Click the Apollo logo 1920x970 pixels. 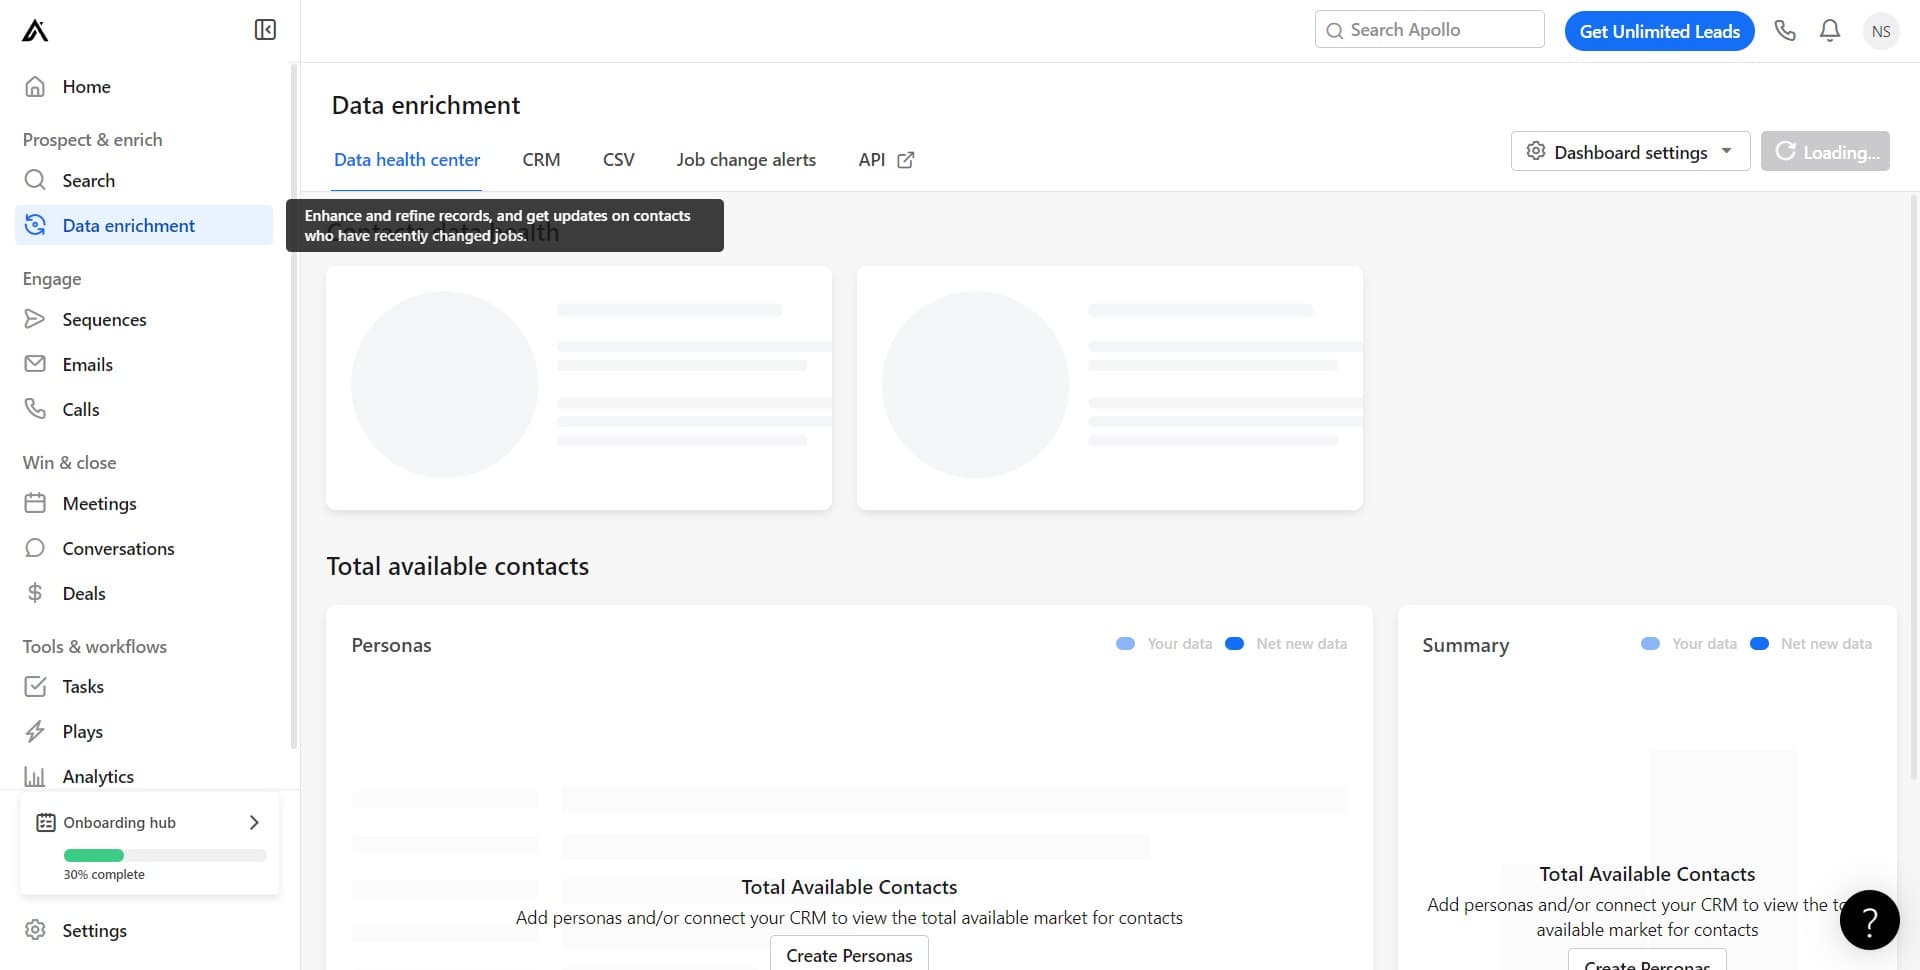33,30
